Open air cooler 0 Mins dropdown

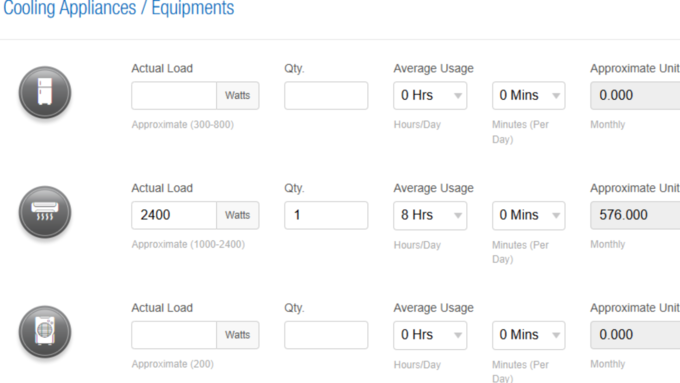[528, 335]
